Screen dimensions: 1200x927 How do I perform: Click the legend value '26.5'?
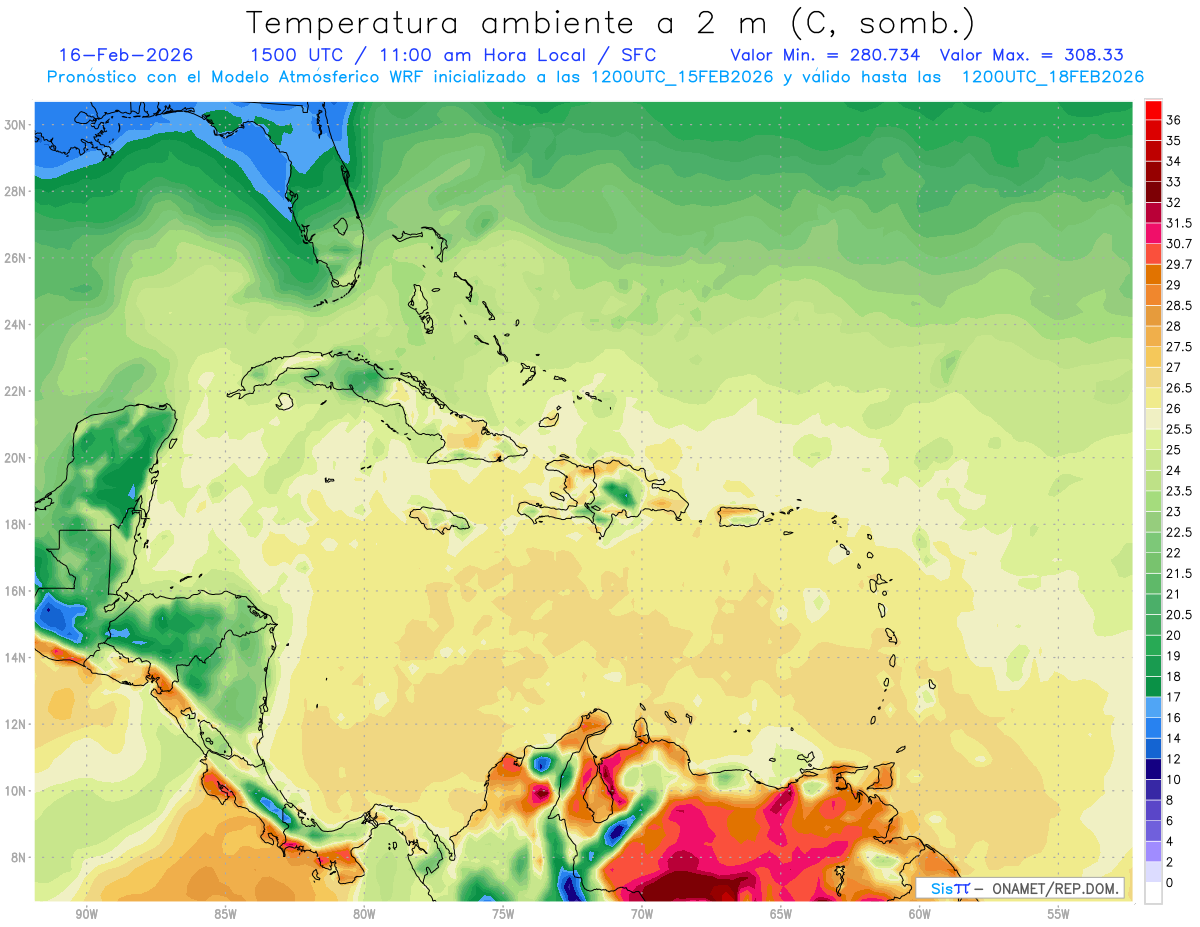point(1179,388)
